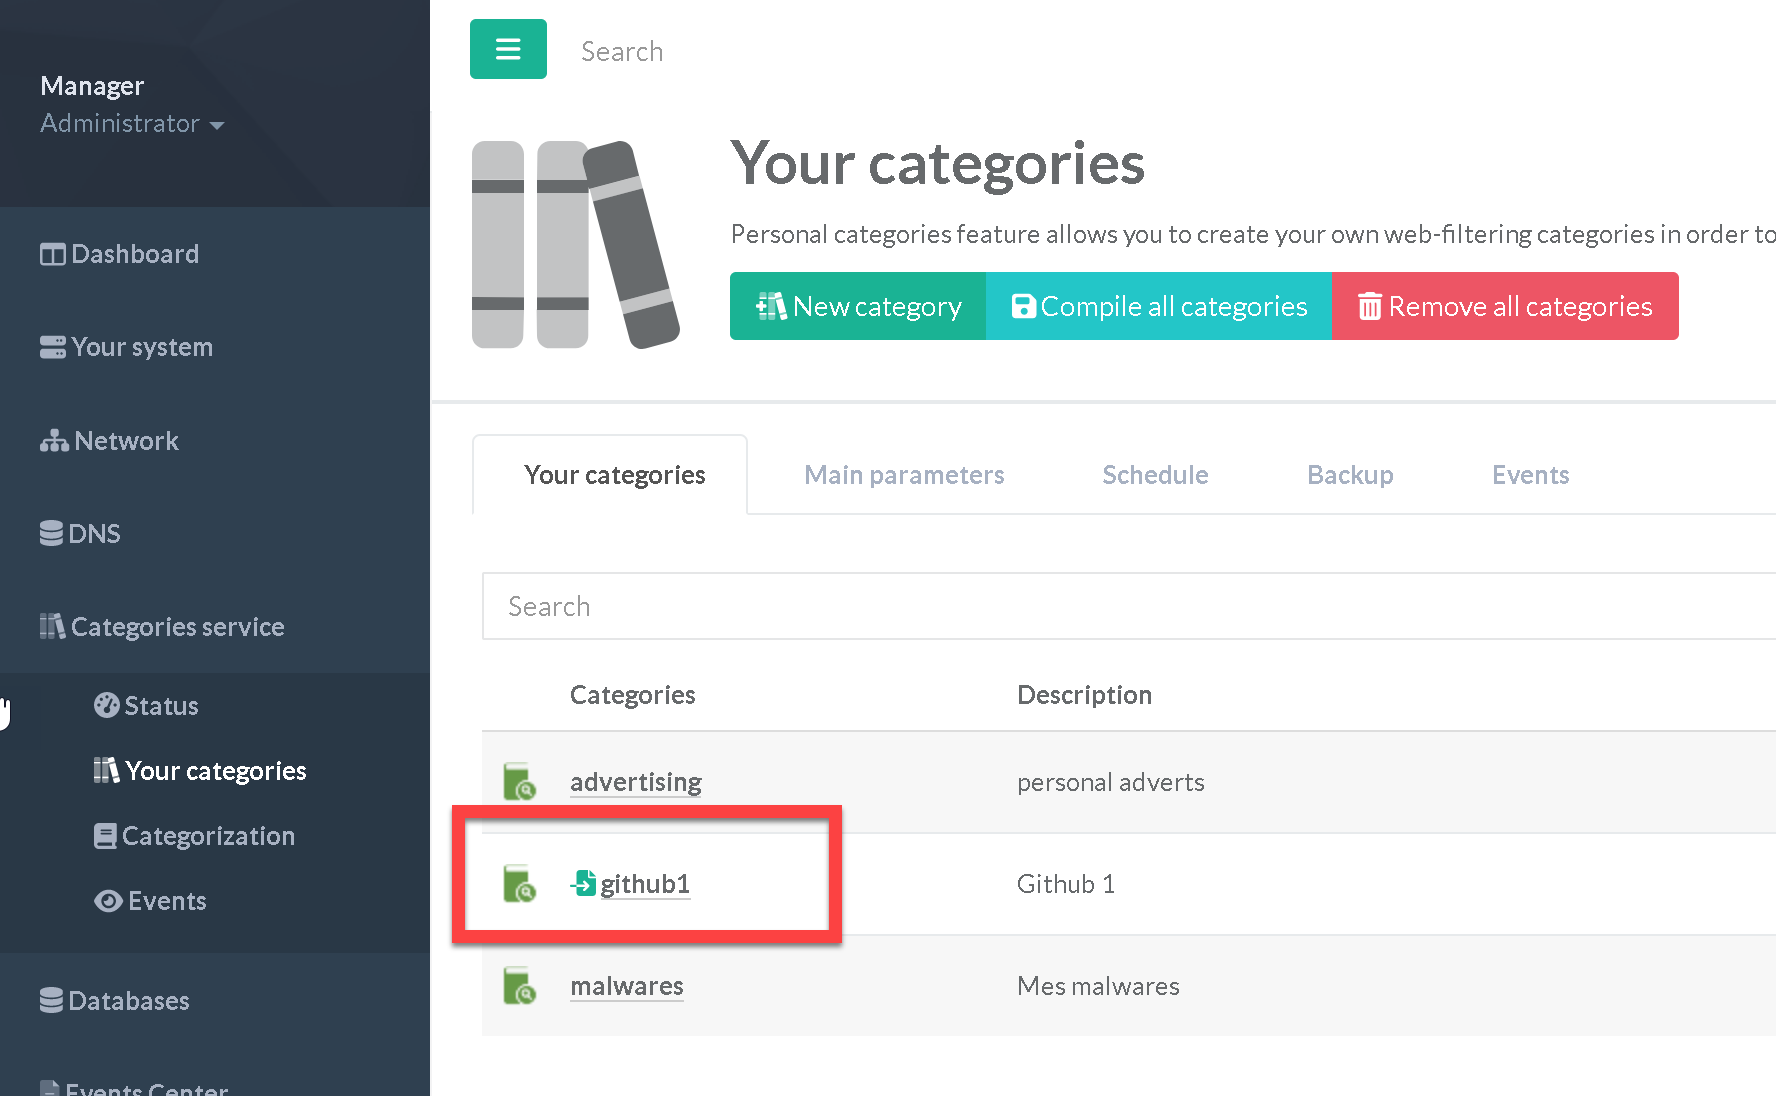The width and height of the screenshot is (1776, 1096).
Task: Open Dashboard from the sidebar
Action: (x=120, y=254)
